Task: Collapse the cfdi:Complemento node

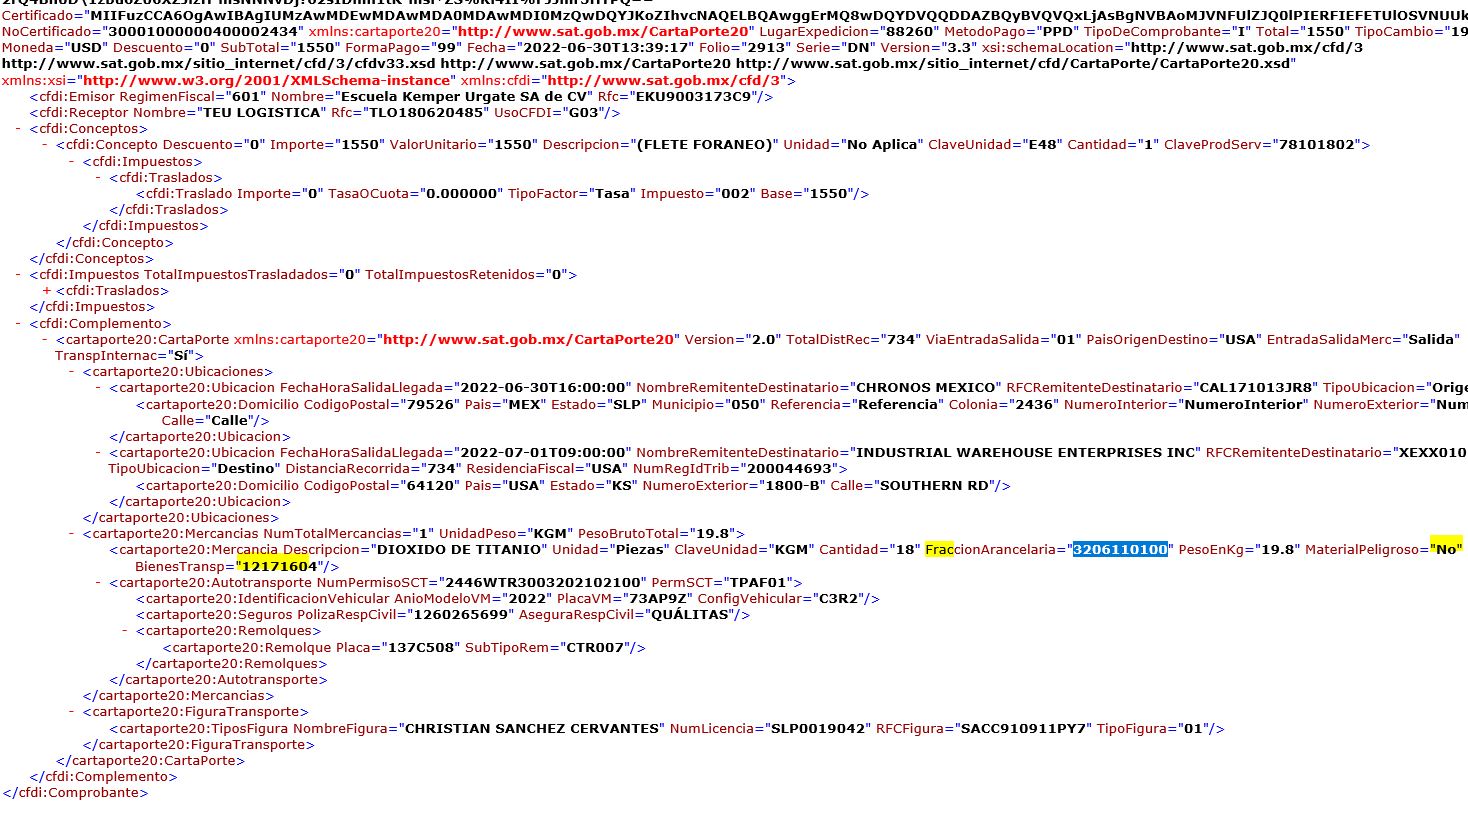Action: 19,324
